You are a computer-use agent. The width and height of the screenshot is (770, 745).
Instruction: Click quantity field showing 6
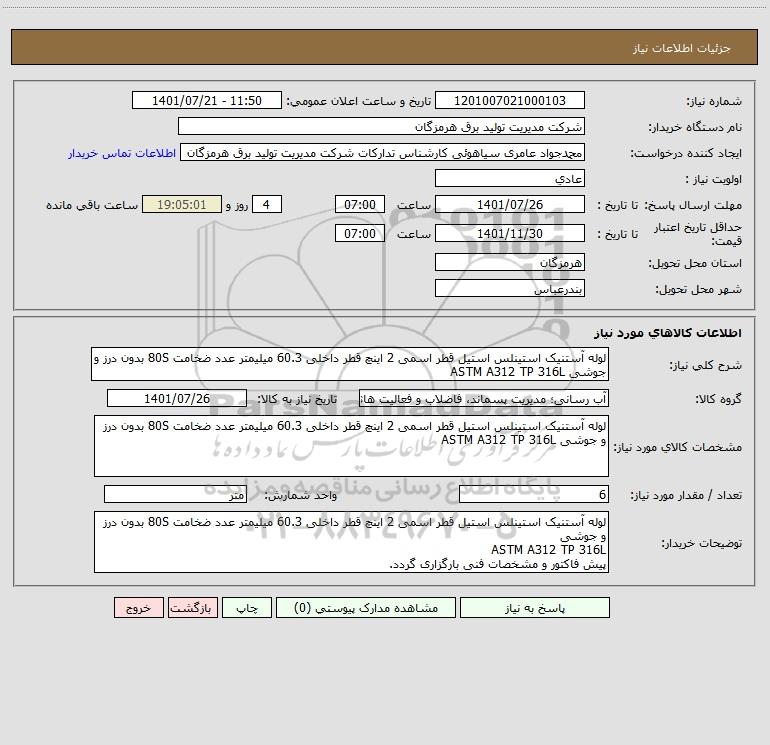click(534, 495)
